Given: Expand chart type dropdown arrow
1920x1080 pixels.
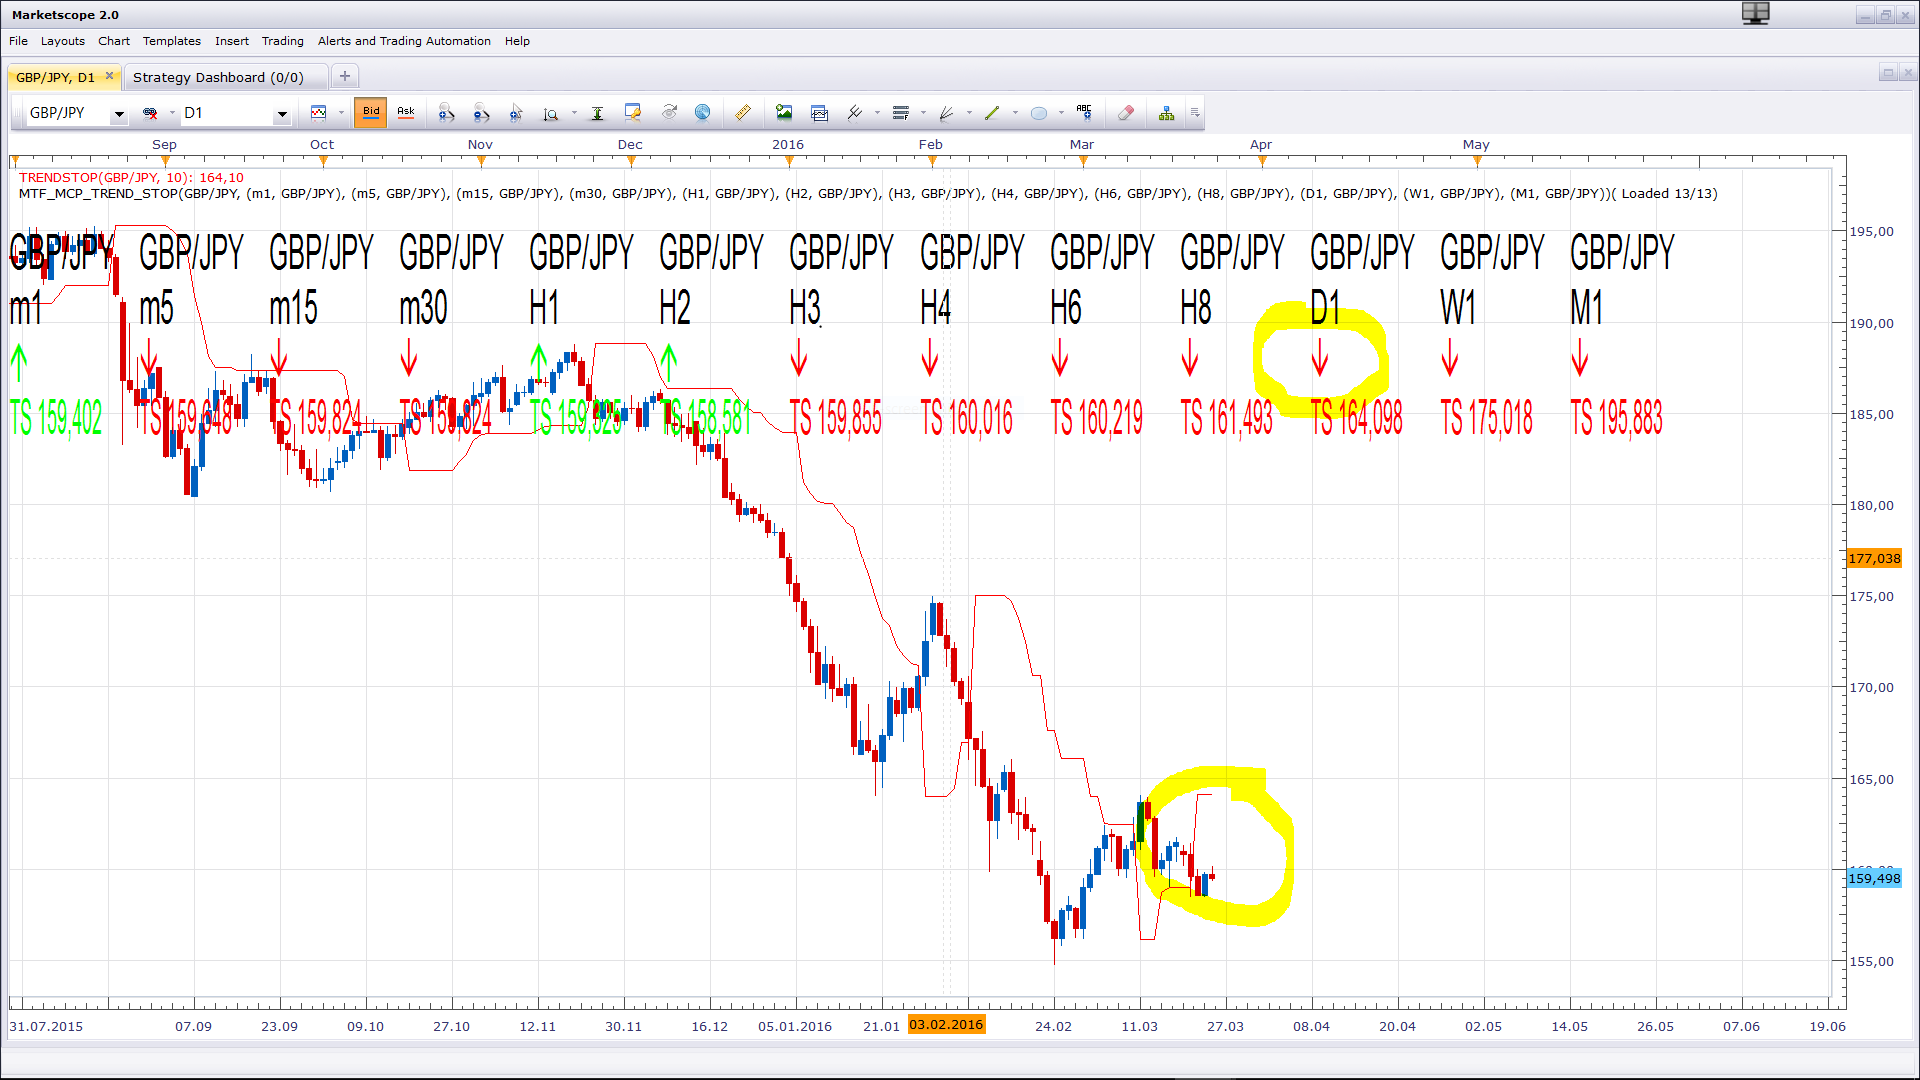Looking at the screenshot, I should [341, 113].
